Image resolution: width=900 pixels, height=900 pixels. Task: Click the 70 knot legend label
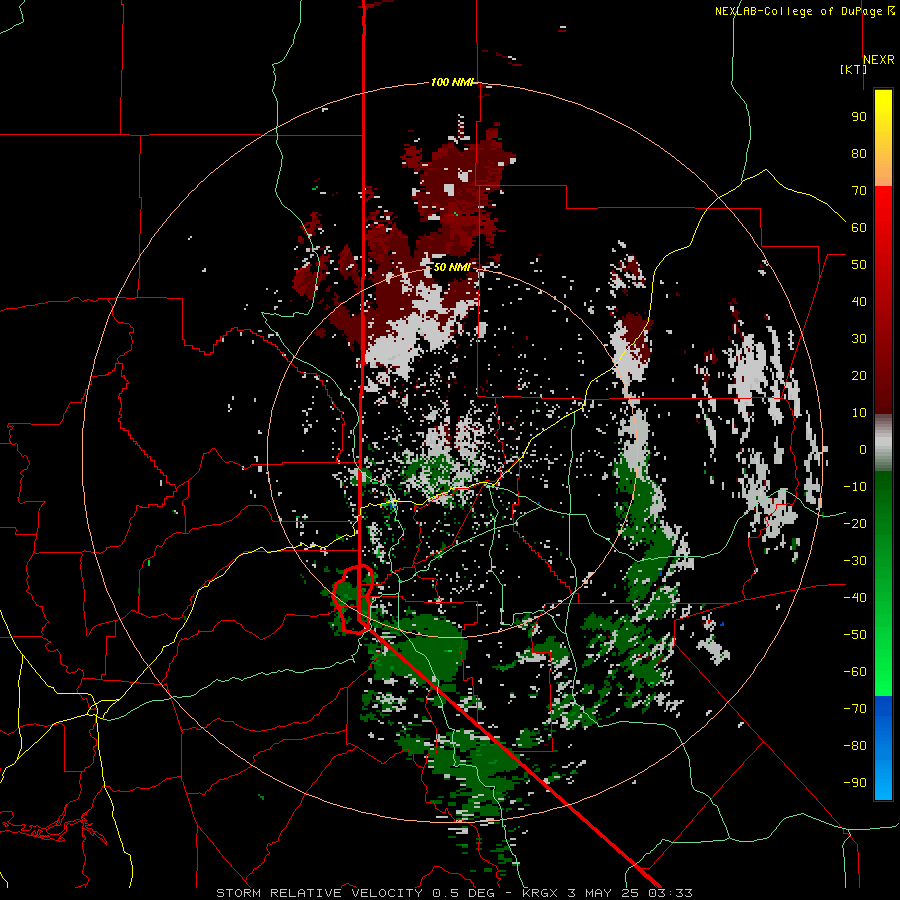(859, 191)
